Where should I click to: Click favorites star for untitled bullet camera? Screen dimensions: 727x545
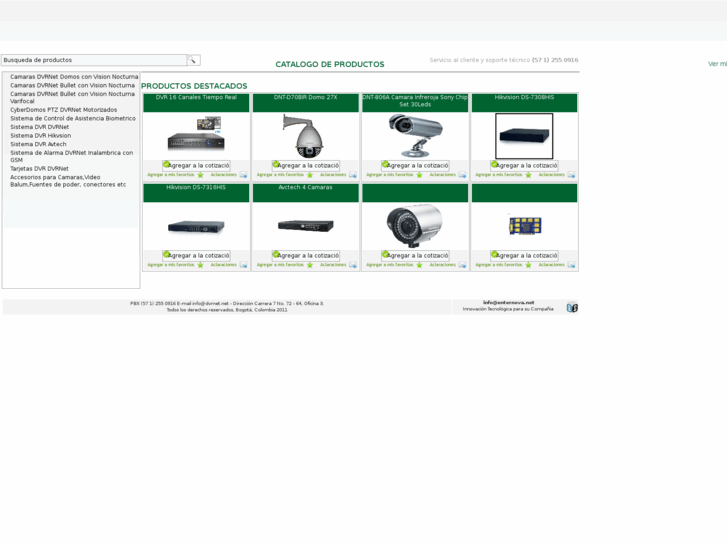419,265
